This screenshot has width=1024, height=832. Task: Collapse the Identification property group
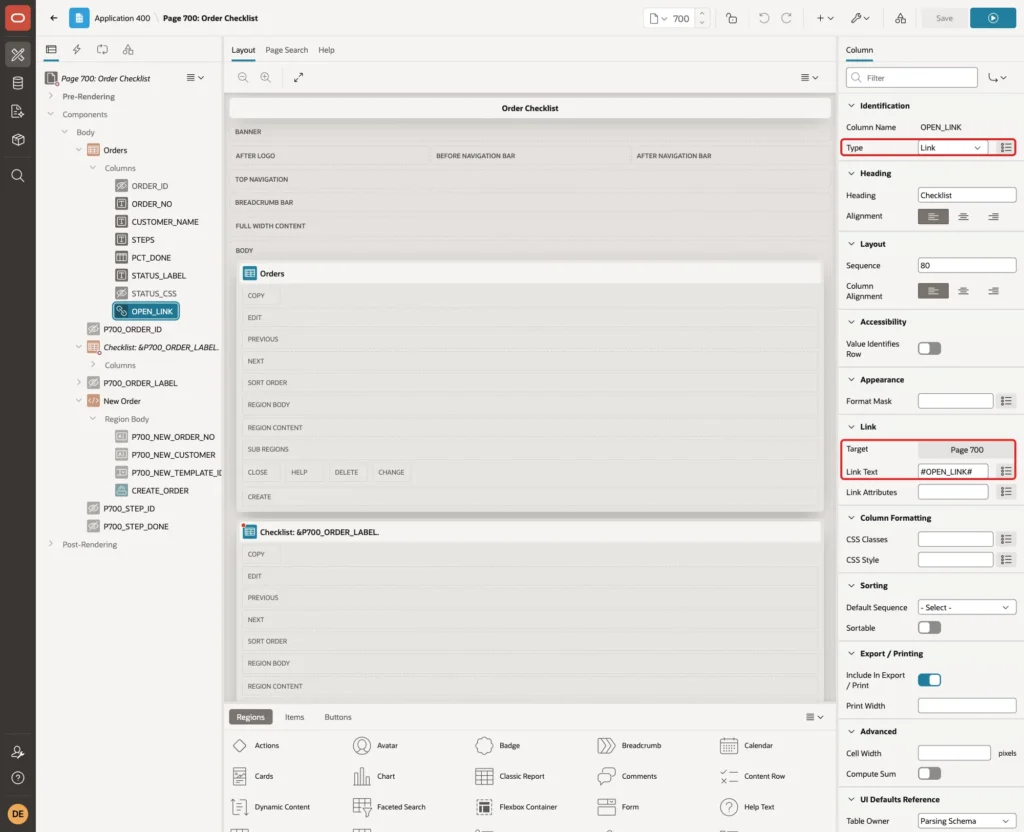click(x=851, y=106)
